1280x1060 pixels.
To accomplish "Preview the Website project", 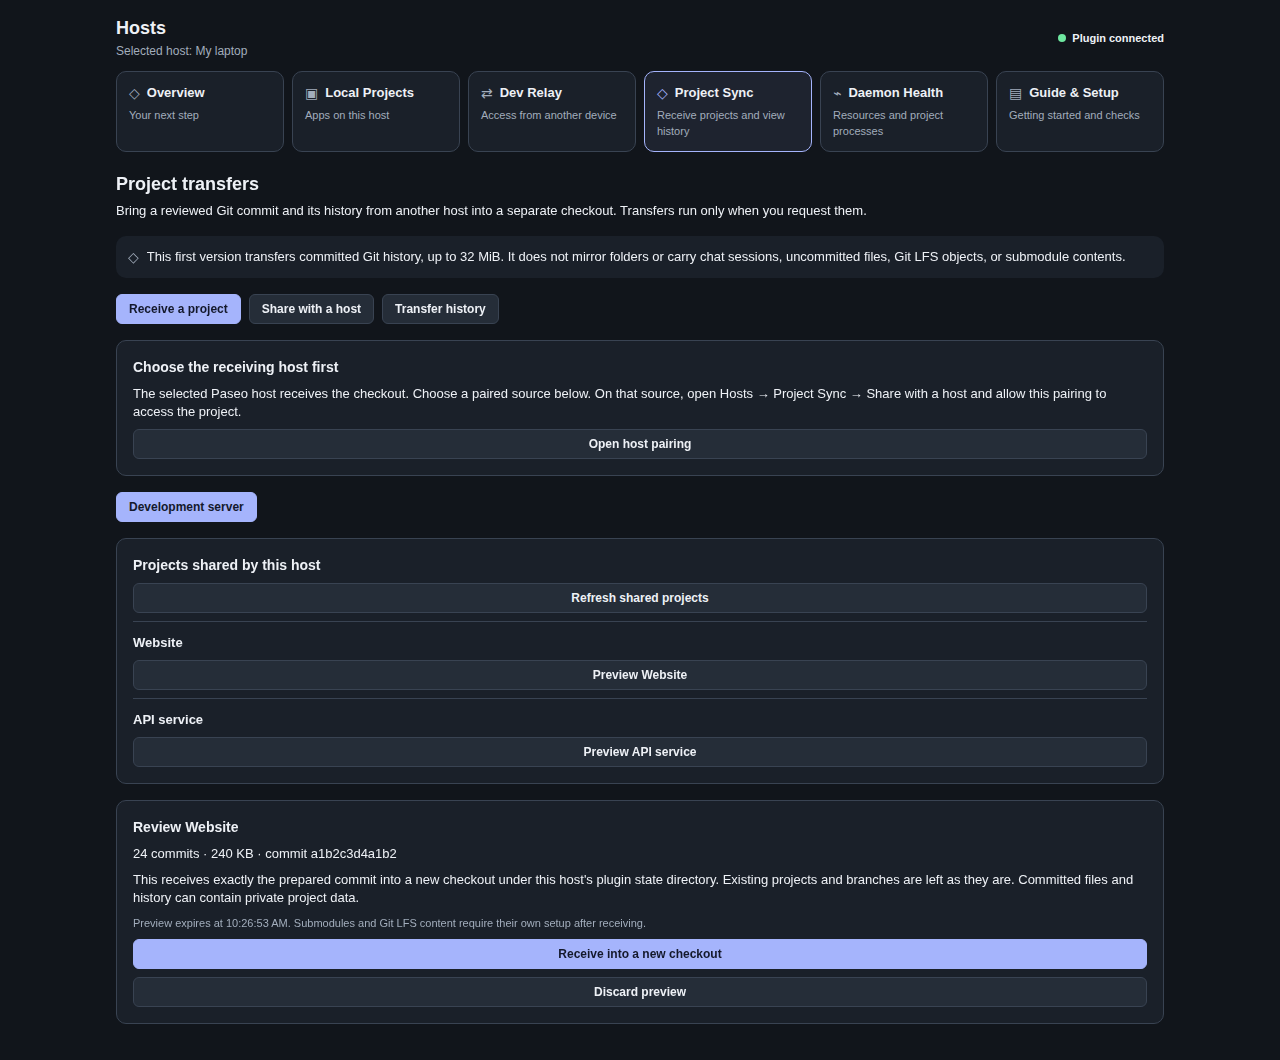I will point(640,675).
